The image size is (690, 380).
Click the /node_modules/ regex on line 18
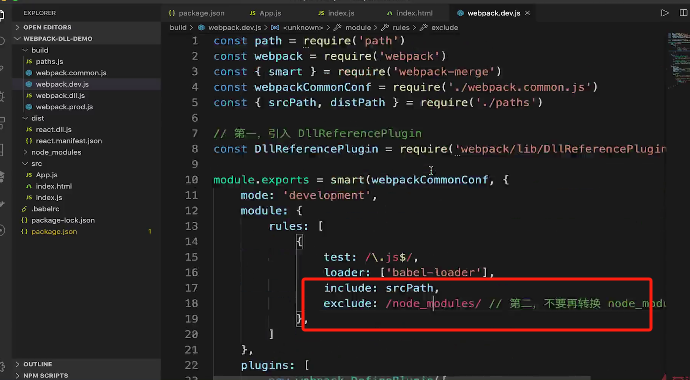433,303
